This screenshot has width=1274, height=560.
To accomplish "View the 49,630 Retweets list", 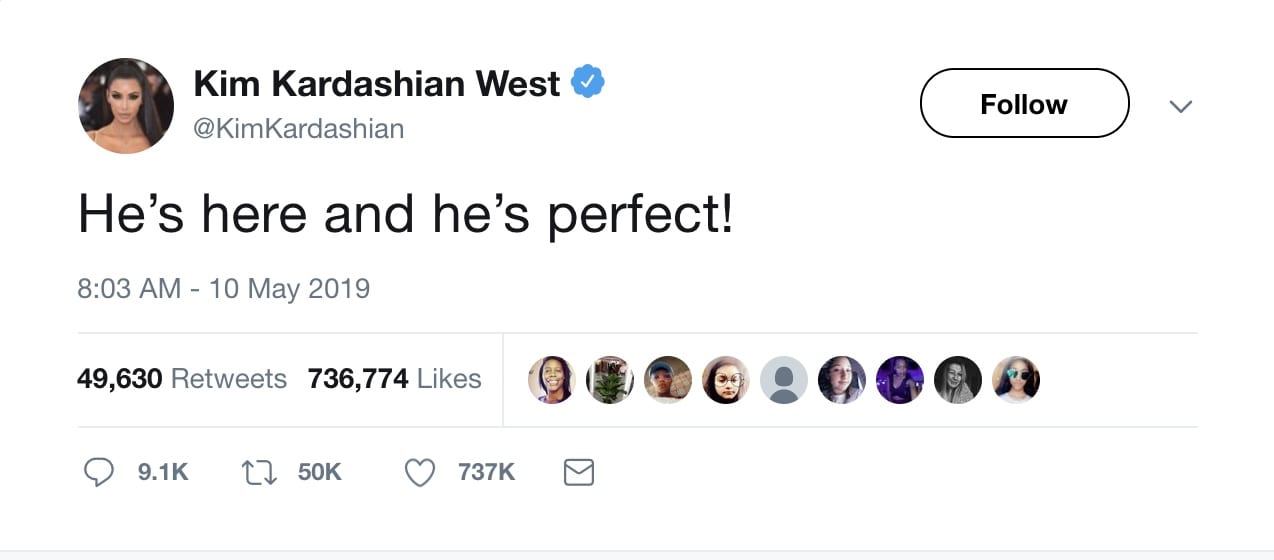I will click(181, 379).
